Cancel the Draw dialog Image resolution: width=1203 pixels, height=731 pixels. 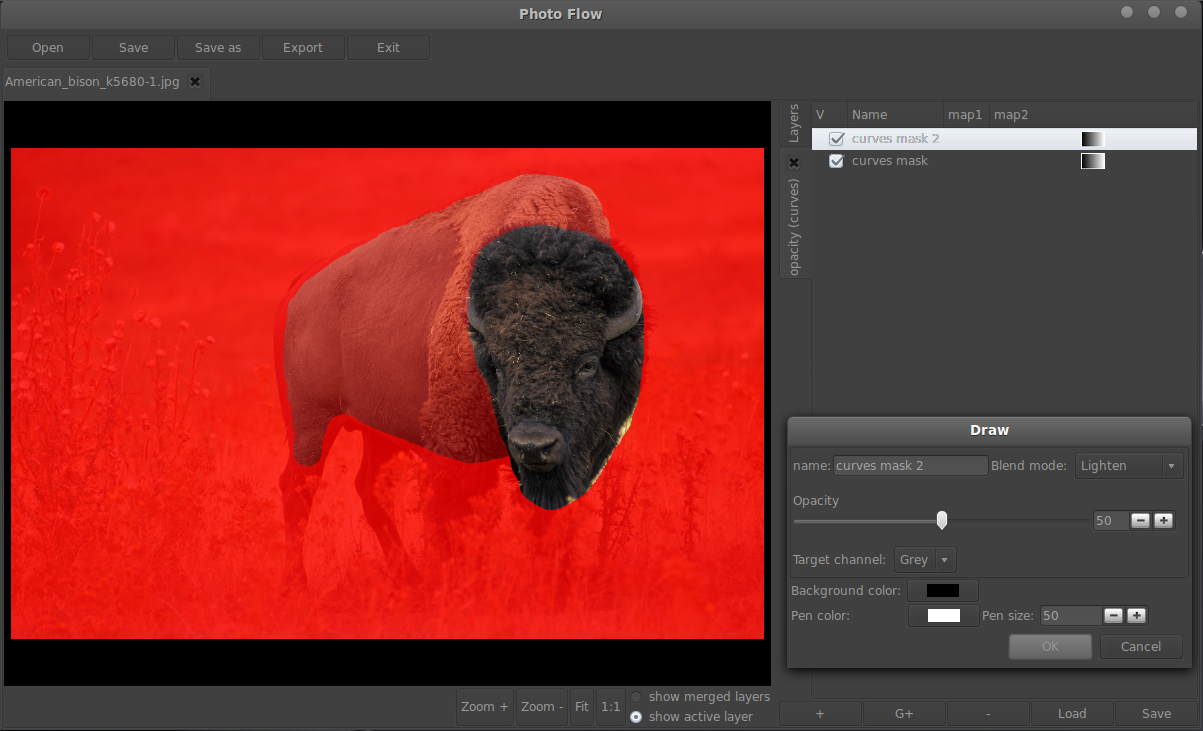1140,646
